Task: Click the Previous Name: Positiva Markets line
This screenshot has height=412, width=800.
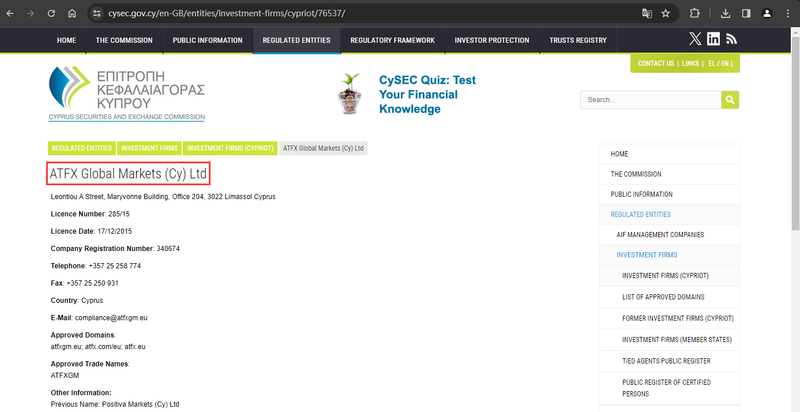Action: coord(115,404)
